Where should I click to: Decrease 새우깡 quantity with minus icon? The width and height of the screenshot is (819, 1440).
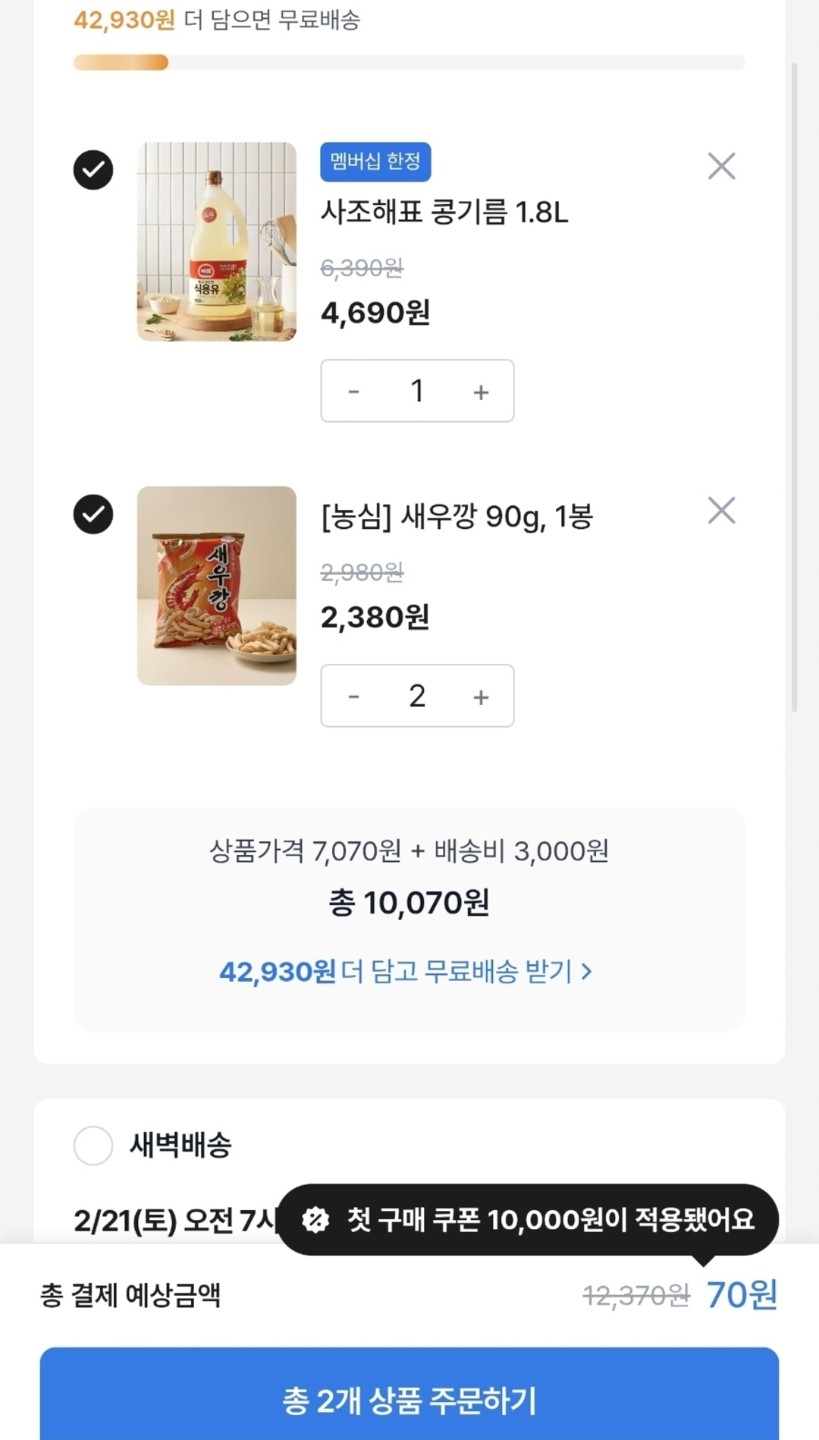353,697
